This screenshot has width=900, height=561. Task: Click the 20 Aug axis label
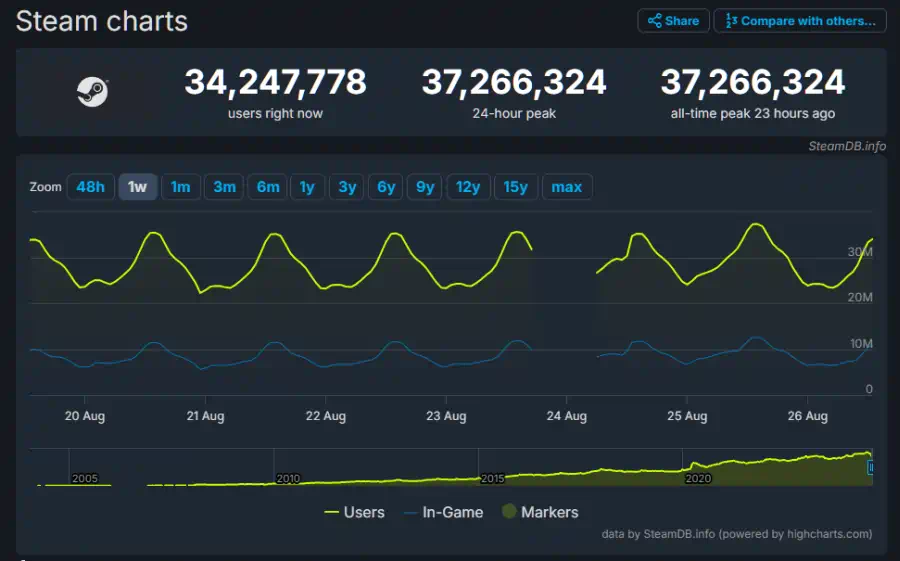[85, 416]
